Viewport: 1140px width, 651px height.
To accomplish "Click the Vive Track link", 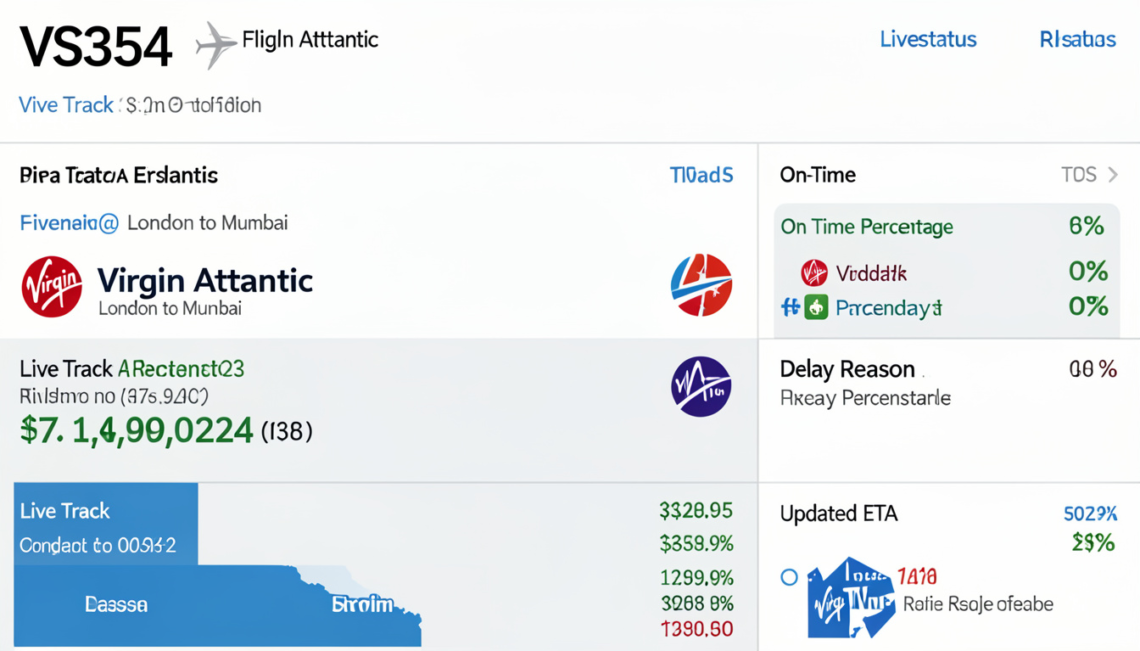I will click(x=65, y=104).
